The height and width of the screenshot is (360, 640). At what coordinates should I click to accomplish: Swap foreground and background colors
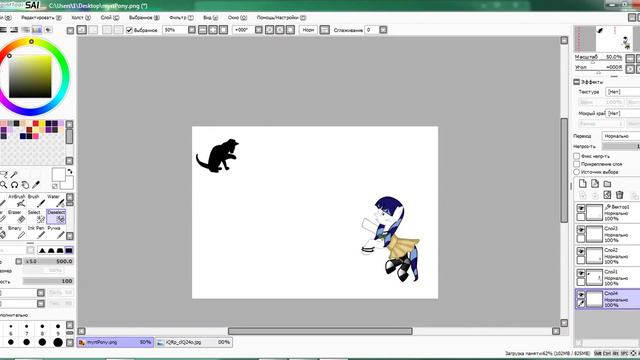(x=70, y=171)
